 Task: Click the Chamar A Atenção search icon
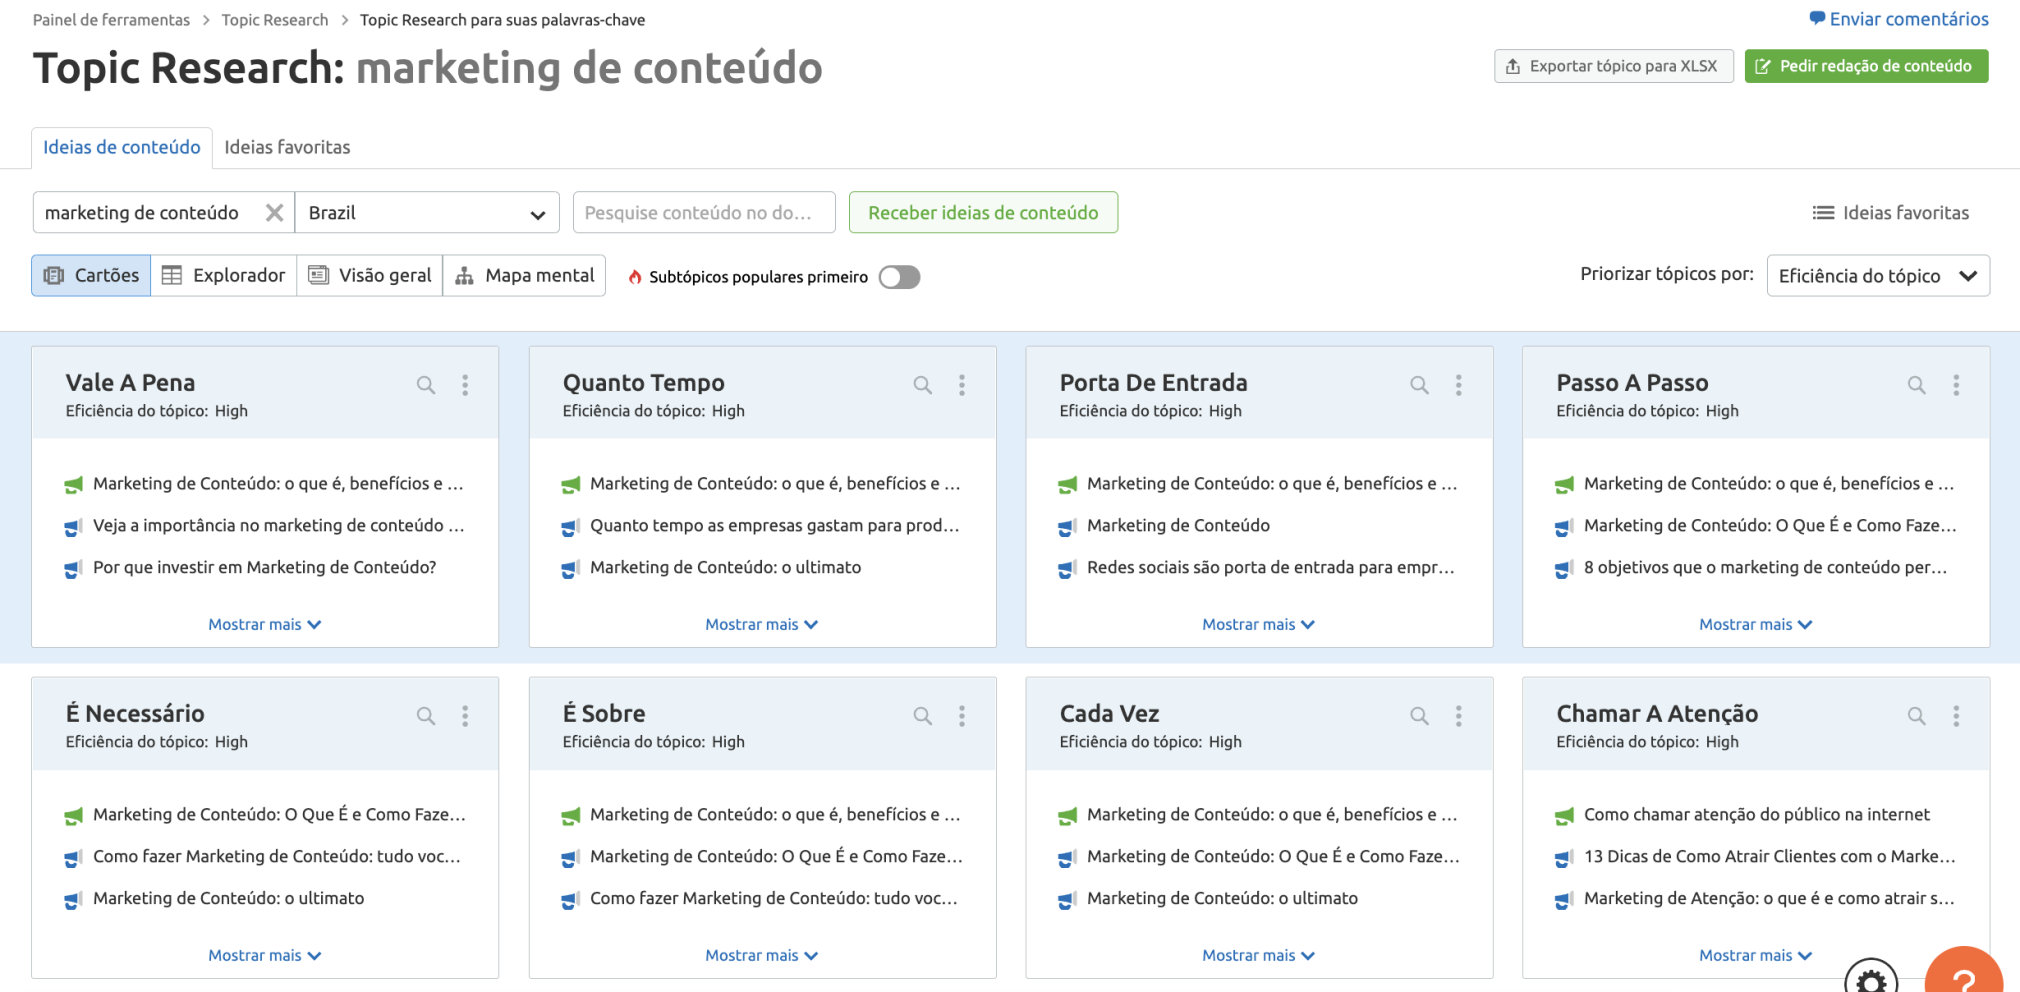pyautogui.click(x=1917, y=716)
